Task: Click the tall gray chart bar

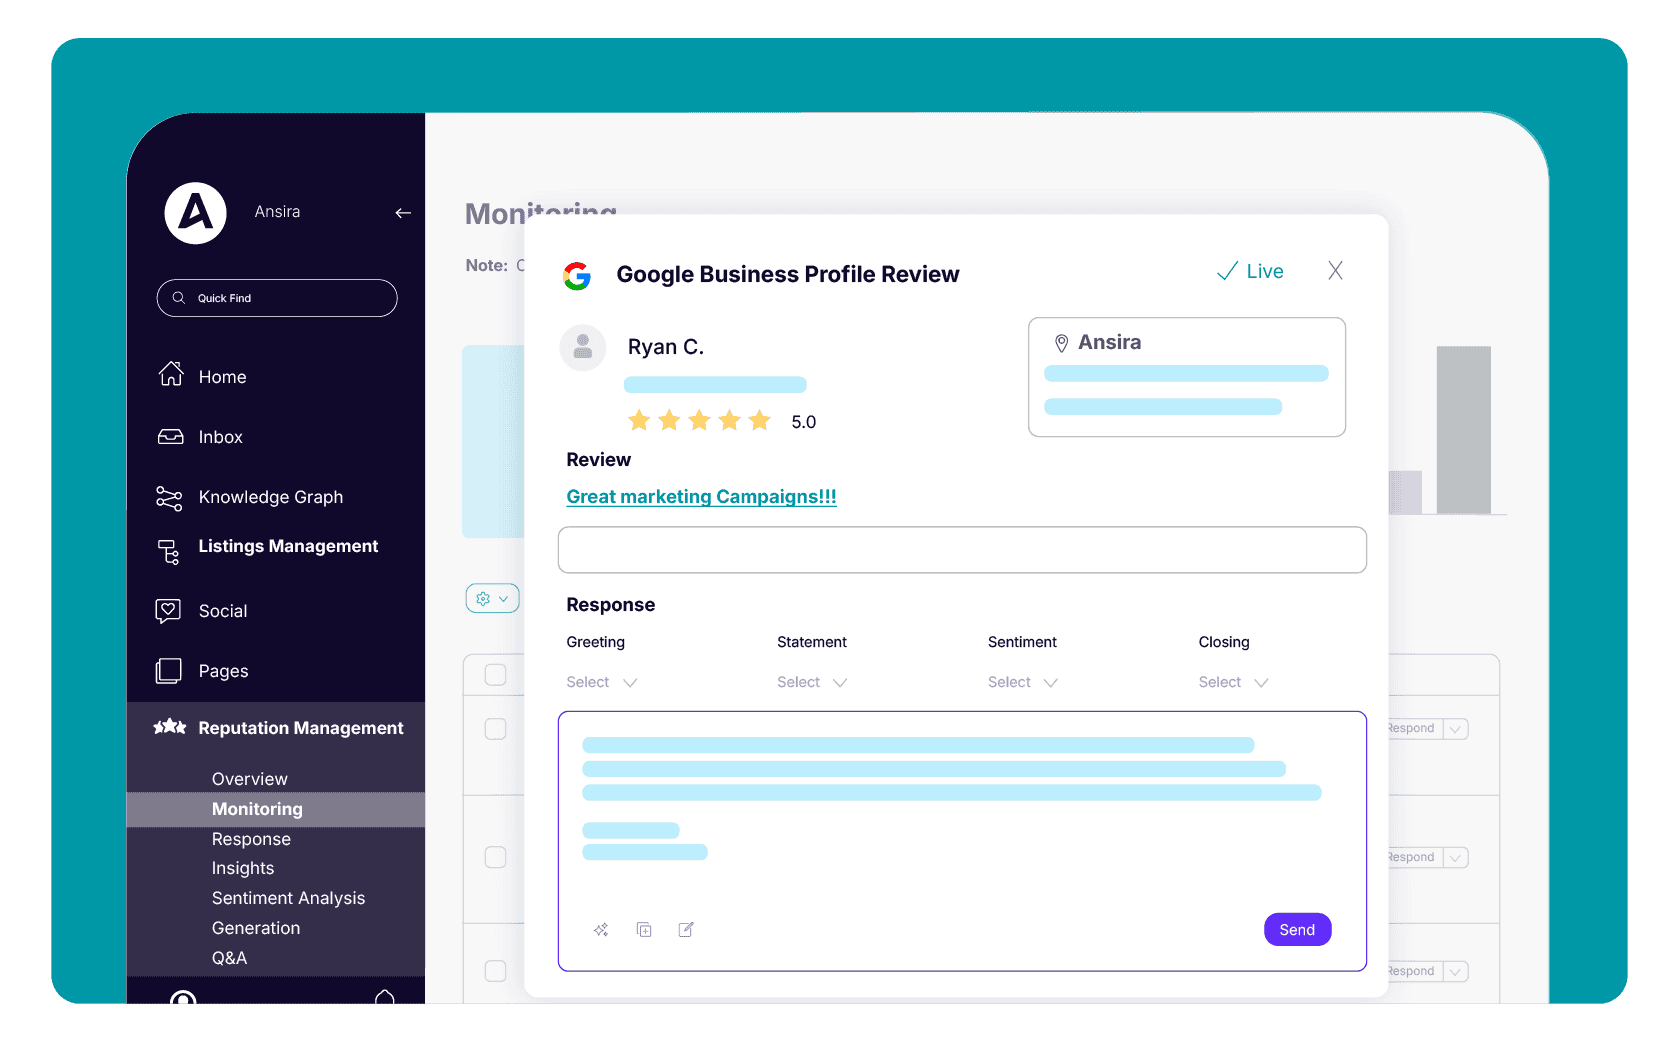Action: (1464, 430)
